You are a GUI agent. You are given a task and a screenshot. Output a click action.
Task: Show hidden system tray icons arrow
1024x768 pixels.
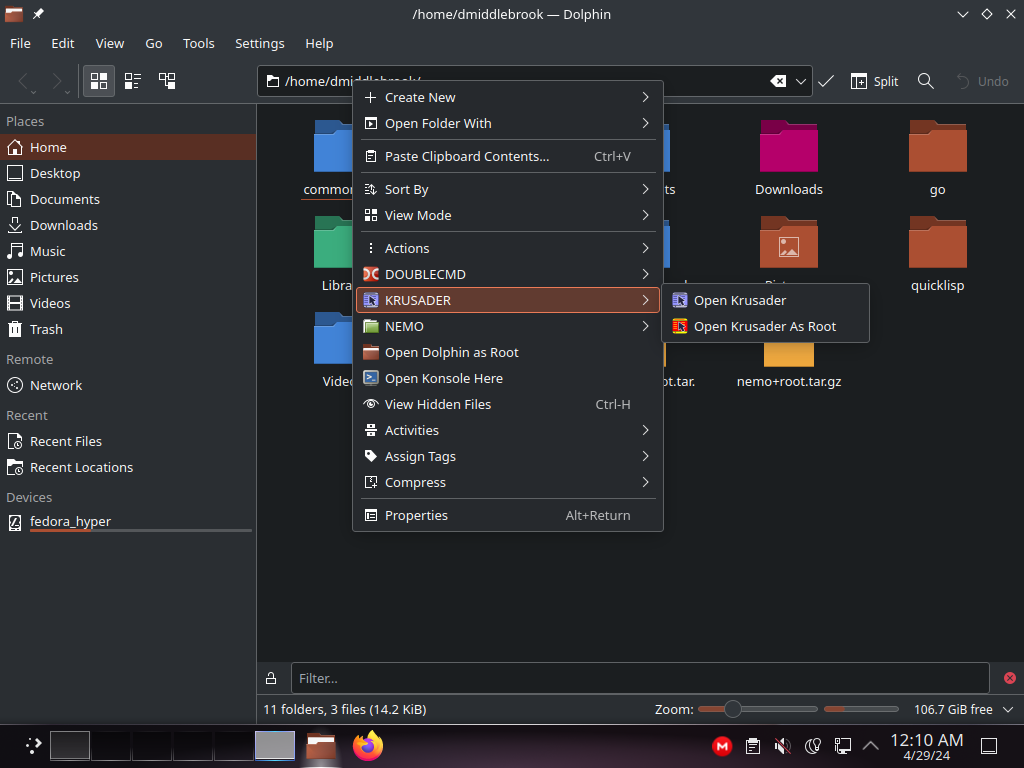point(871,746)
